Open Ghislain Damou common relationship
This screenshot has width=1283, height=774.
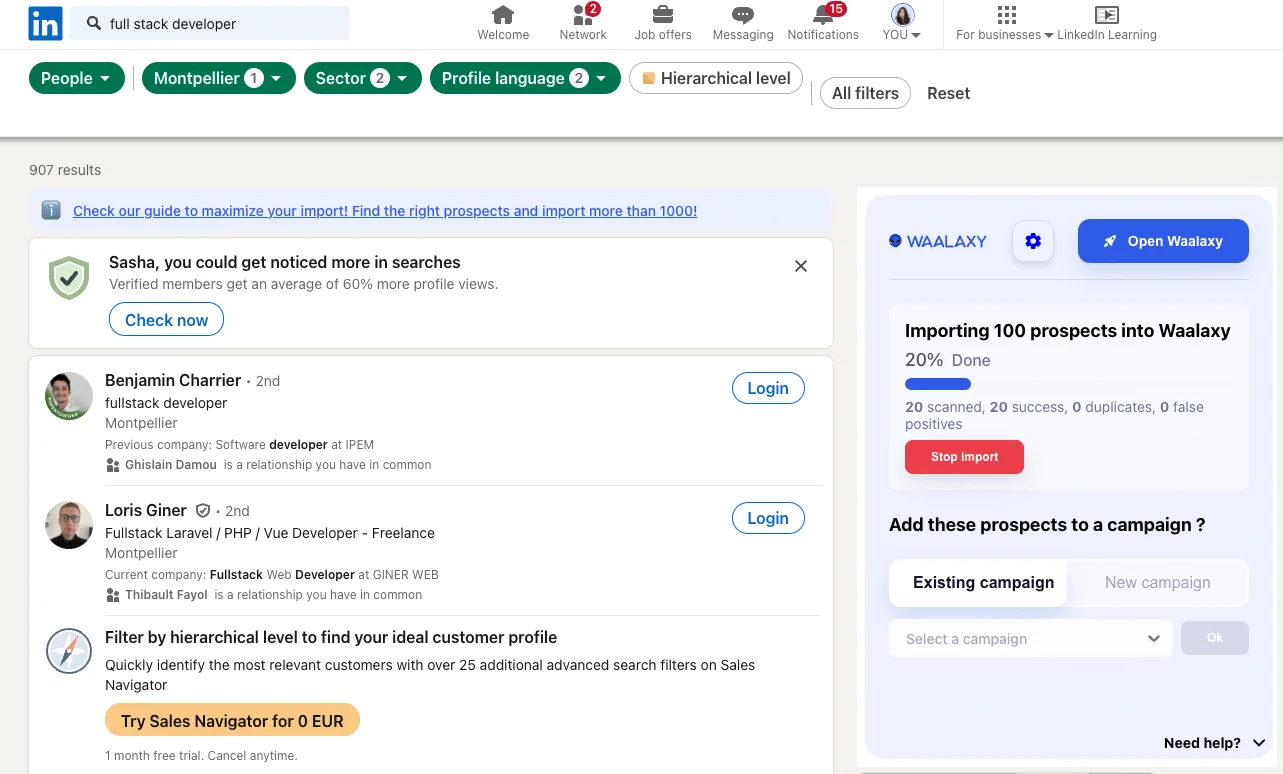(x=170, y=465)
